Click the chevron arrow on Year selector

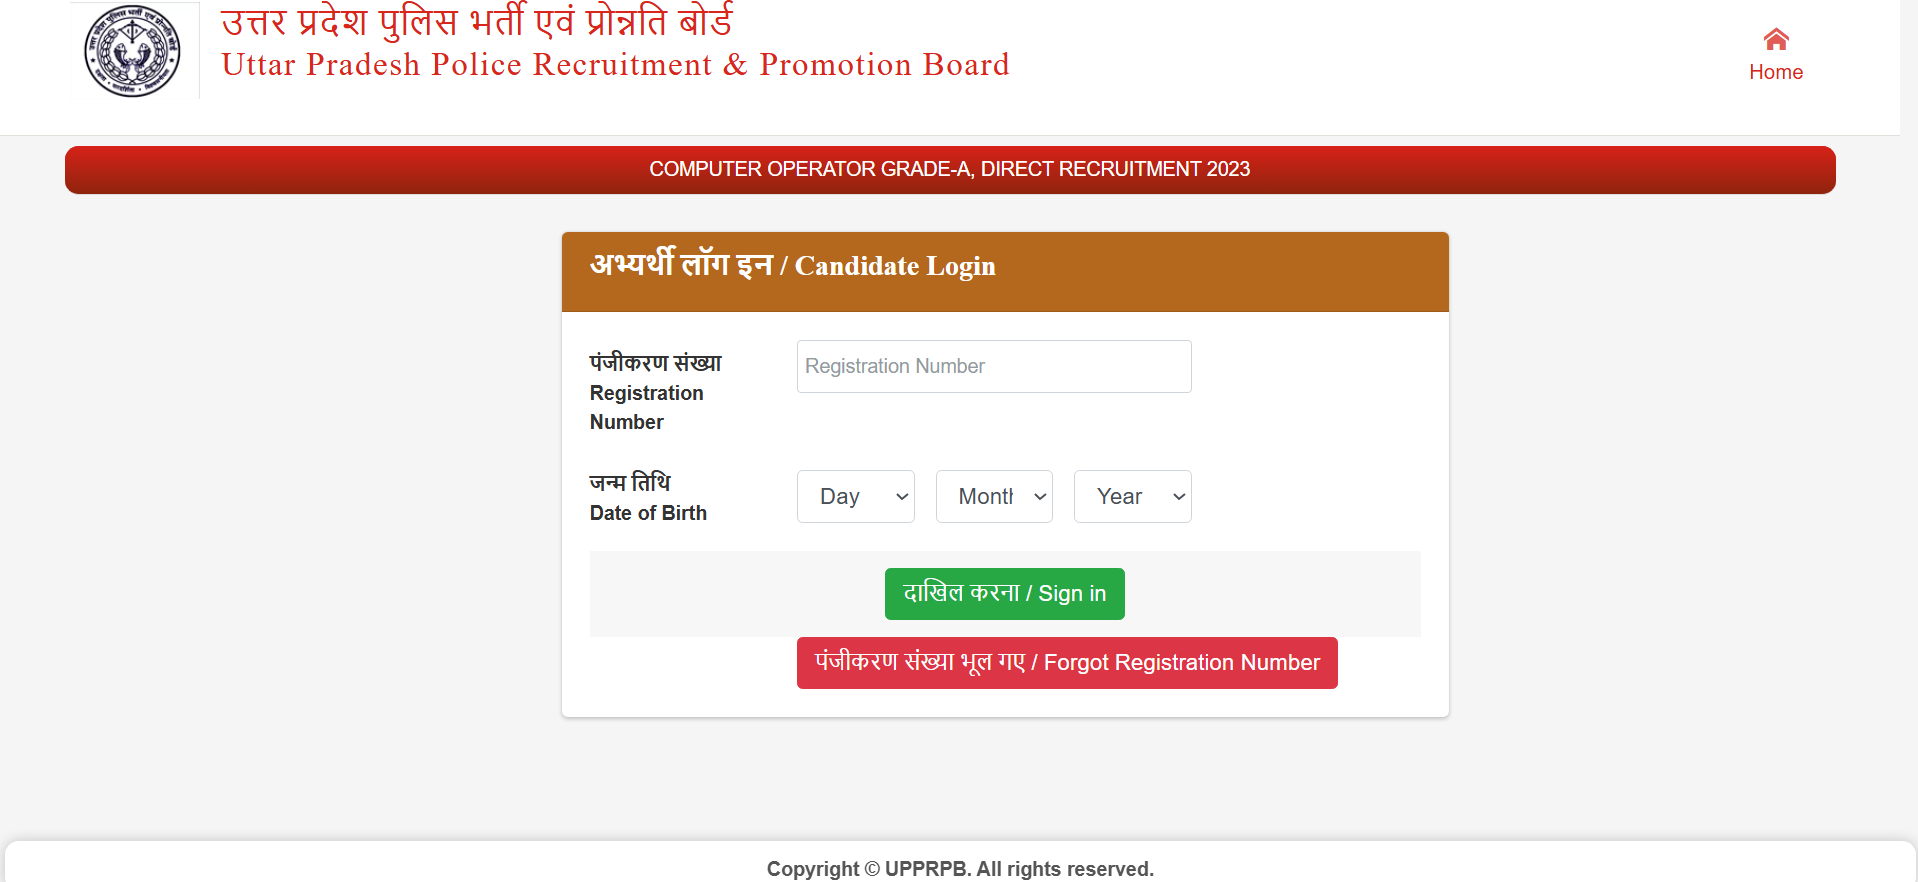pos(1179,496)
